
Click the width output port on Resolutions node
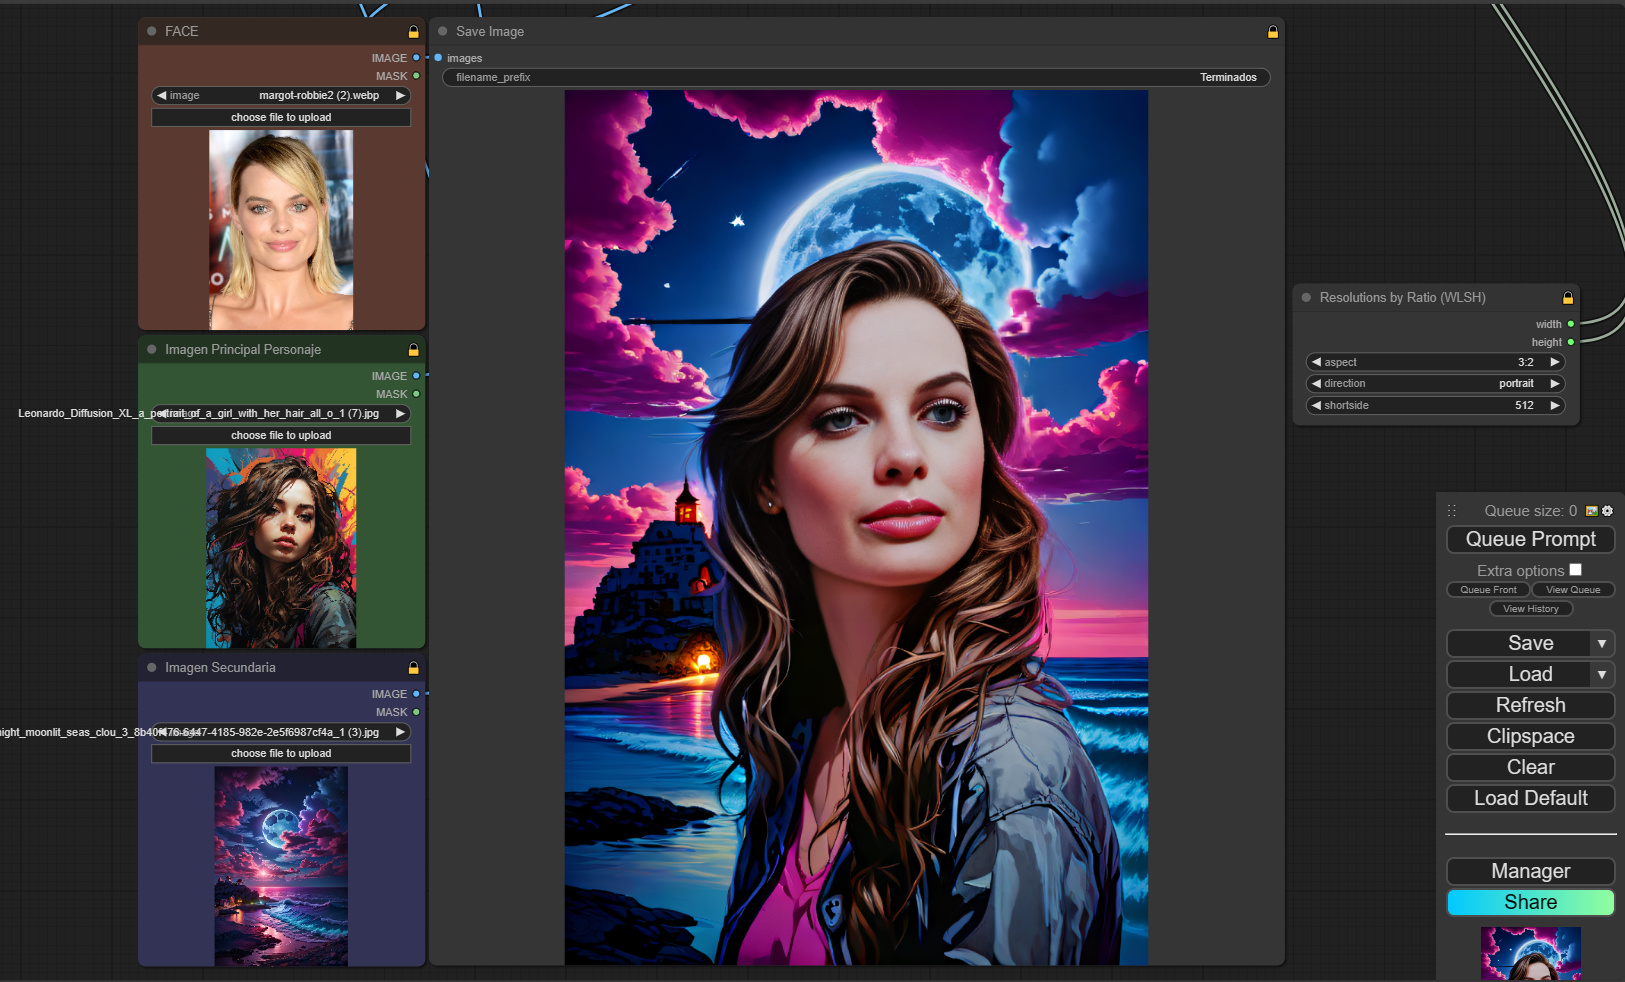point(1571,324)
